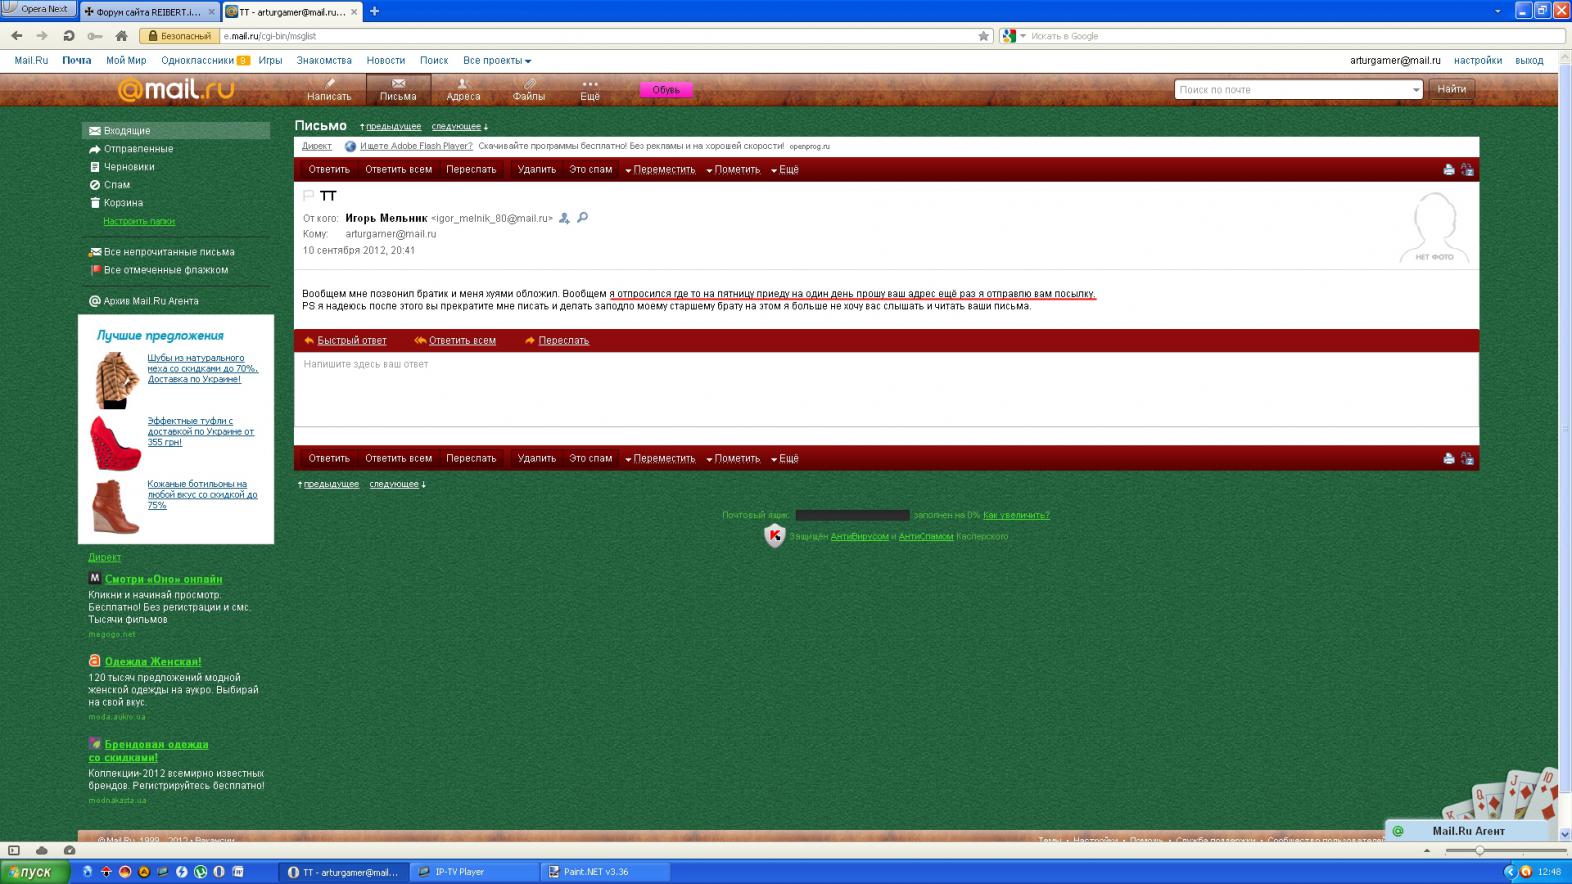Image resolution: width=1572 pixels, height=884 pixels.
Task: Open the Ещё menu in header
Action: pos(590,90)
